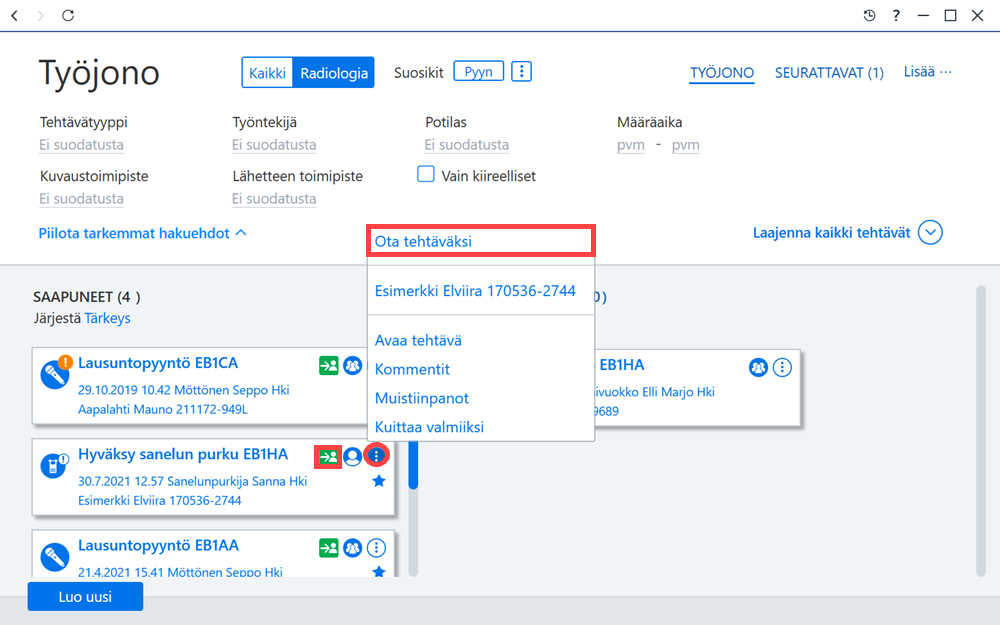1000x625 pixels.
Task: Click the history clock icon in title bar
Action: coord(869,15)
